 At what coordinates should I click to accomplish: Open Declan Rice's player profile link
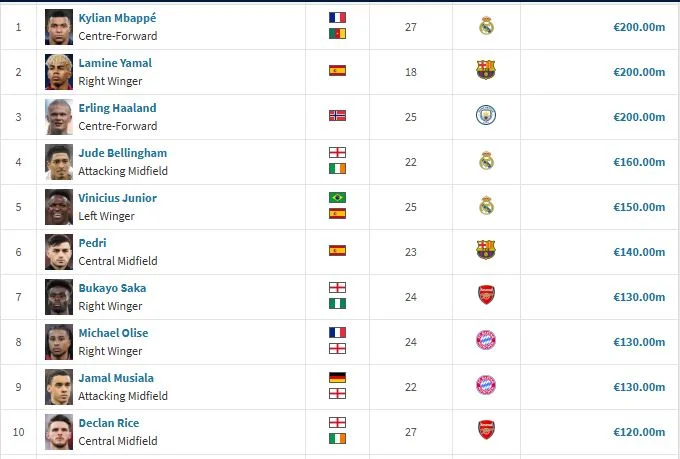pos(109,423)
